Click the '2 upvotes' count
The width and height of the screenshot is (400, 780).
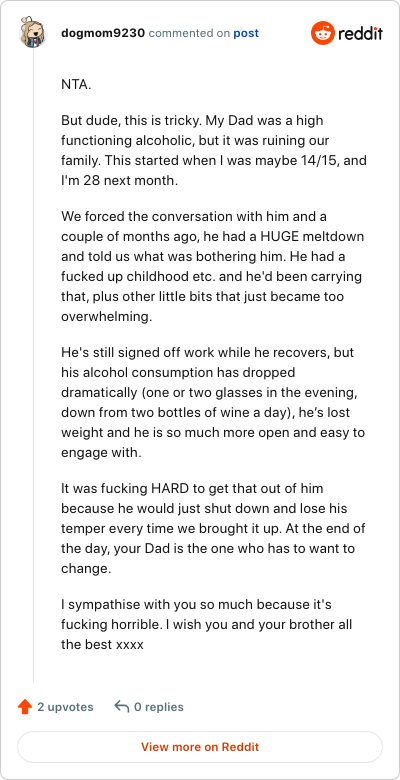click(65, 707)
